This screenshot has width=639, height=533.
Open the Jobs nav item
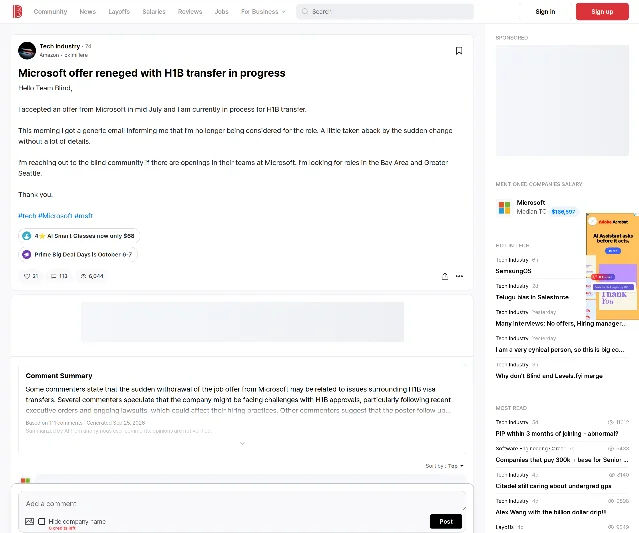[222, 11]
